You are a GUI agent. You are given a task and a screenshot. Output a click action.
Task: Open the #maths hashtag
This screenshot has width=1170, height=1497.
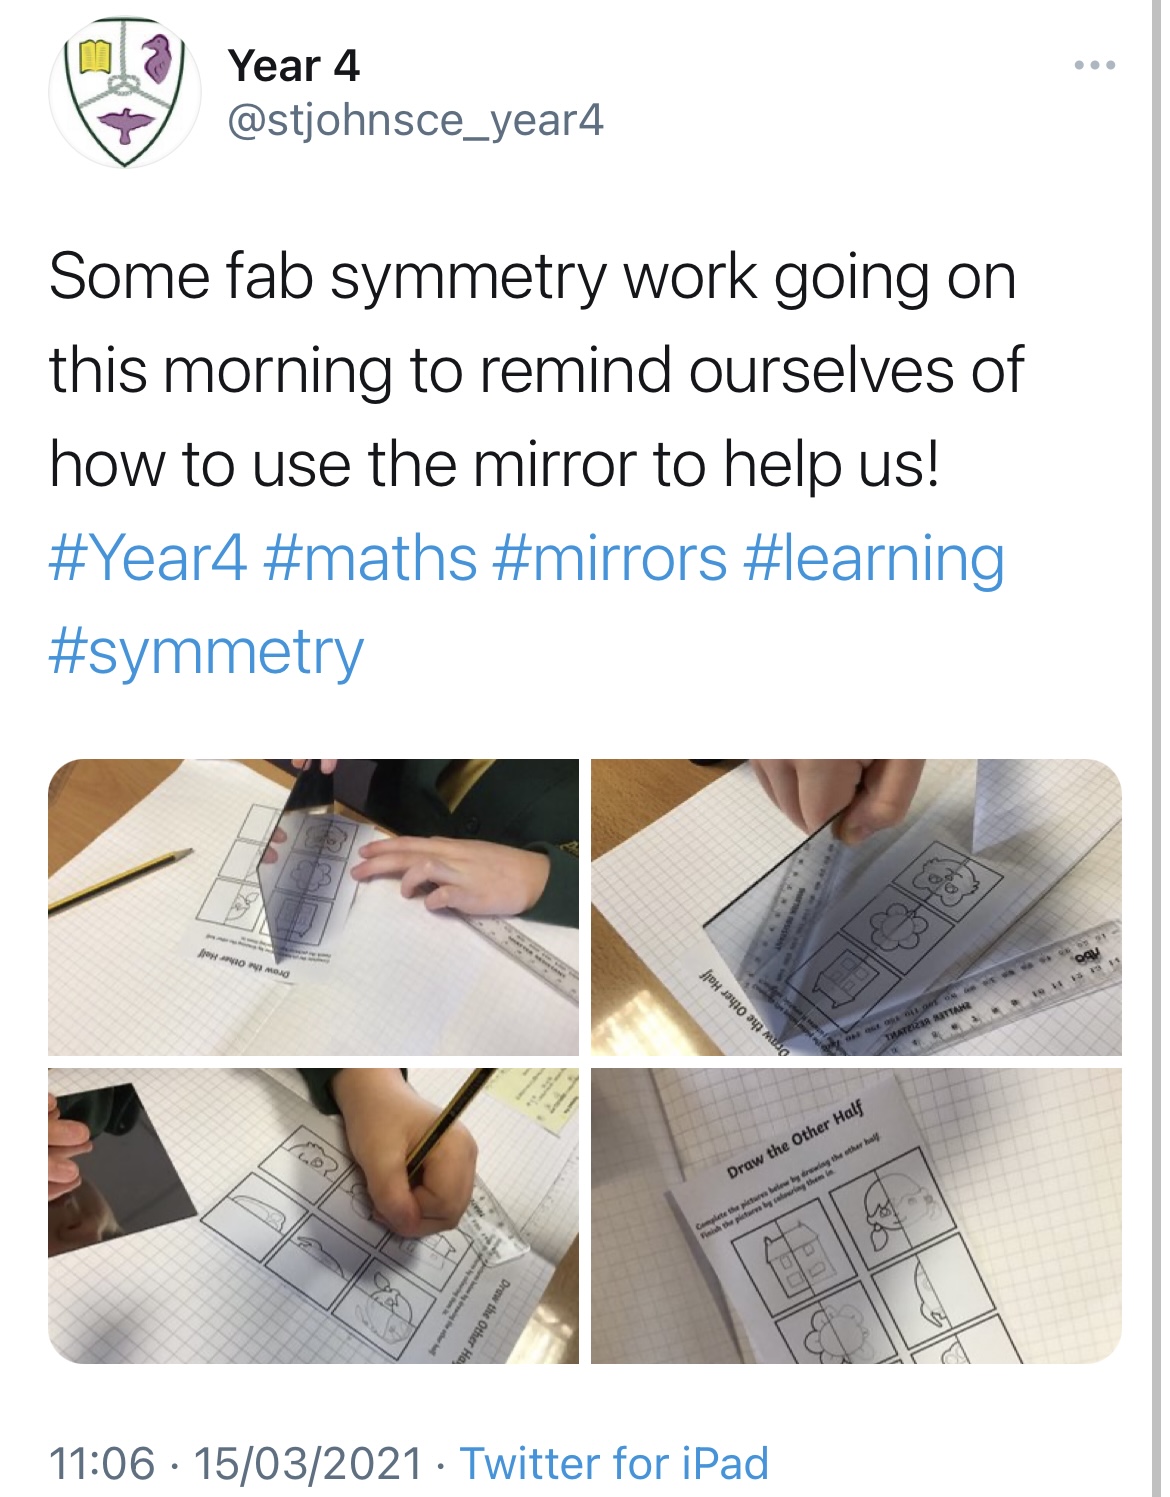[371, 558]
